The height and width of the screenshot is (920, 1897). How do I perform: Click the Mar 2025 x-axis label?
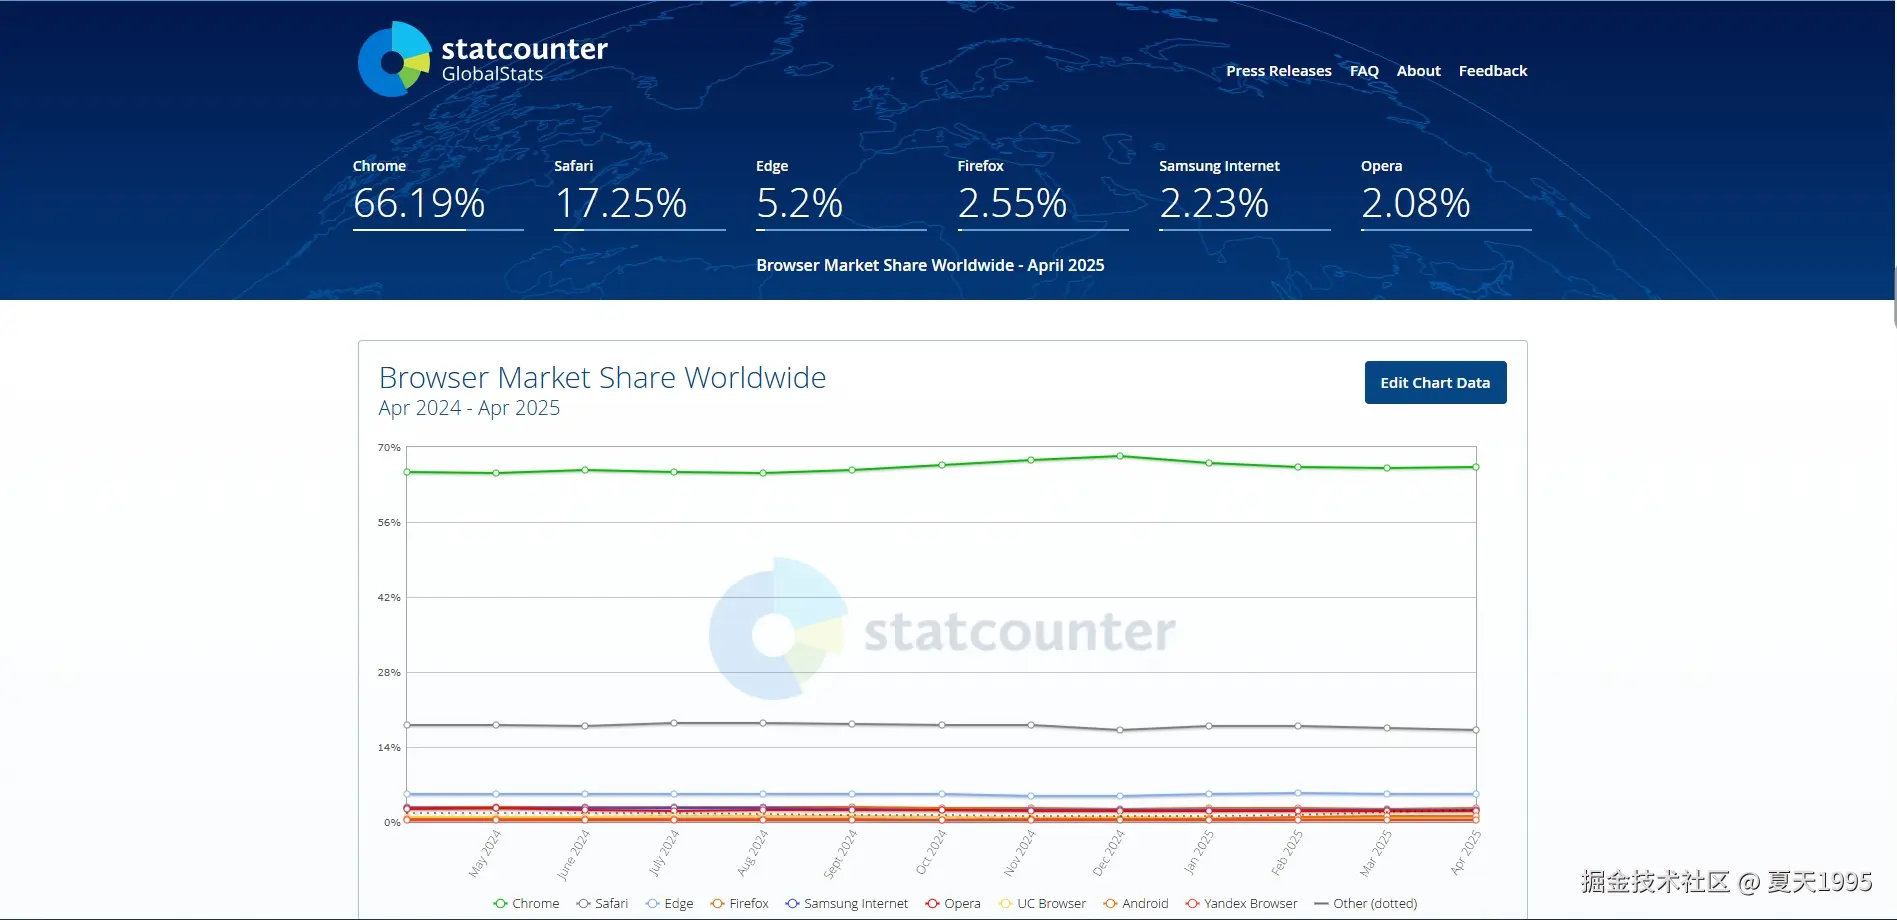pos(1376,852)
